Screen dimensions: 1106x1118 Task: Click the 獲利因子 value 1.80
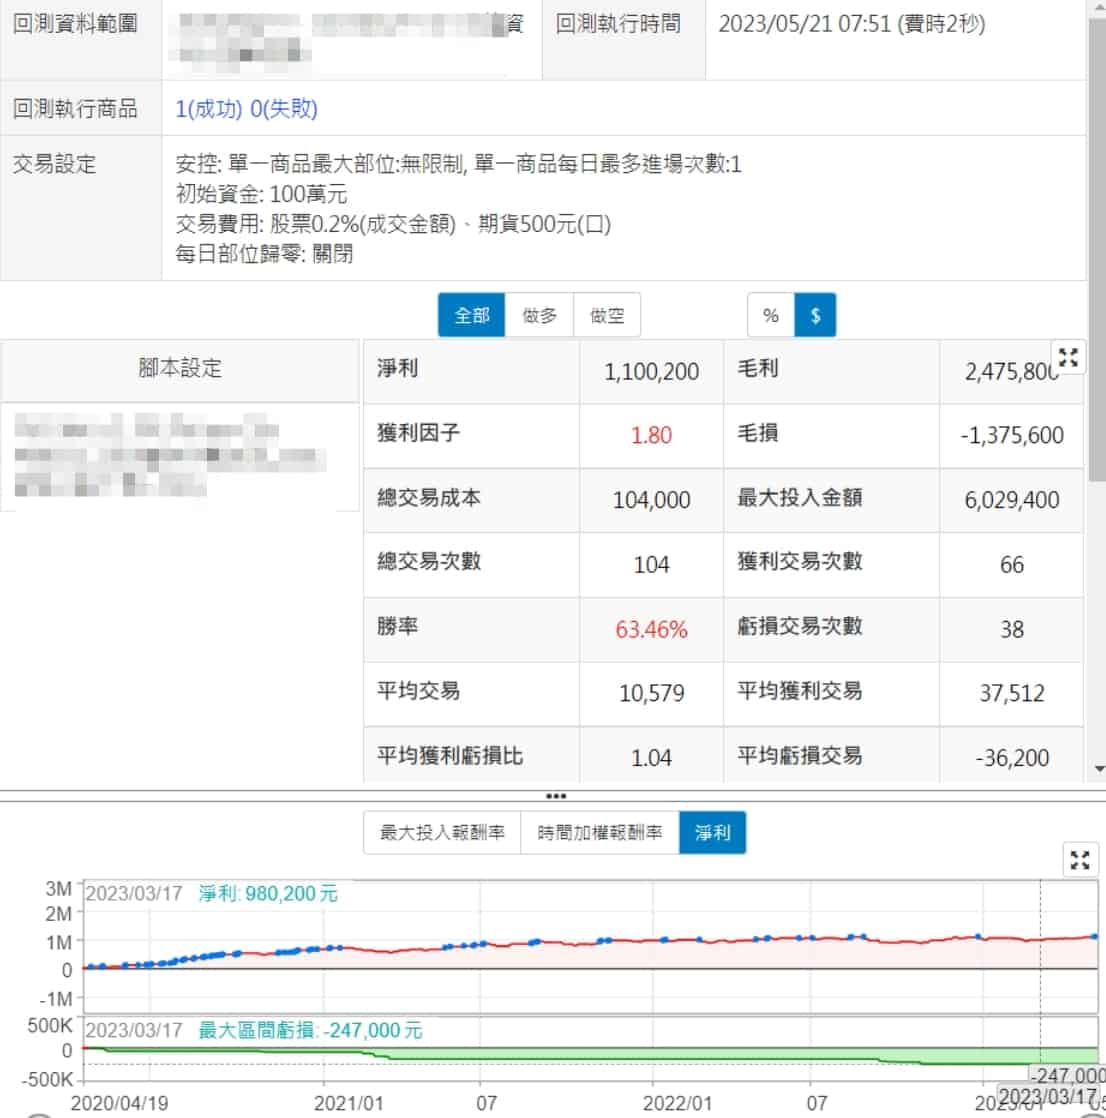(x=651, y=435)
